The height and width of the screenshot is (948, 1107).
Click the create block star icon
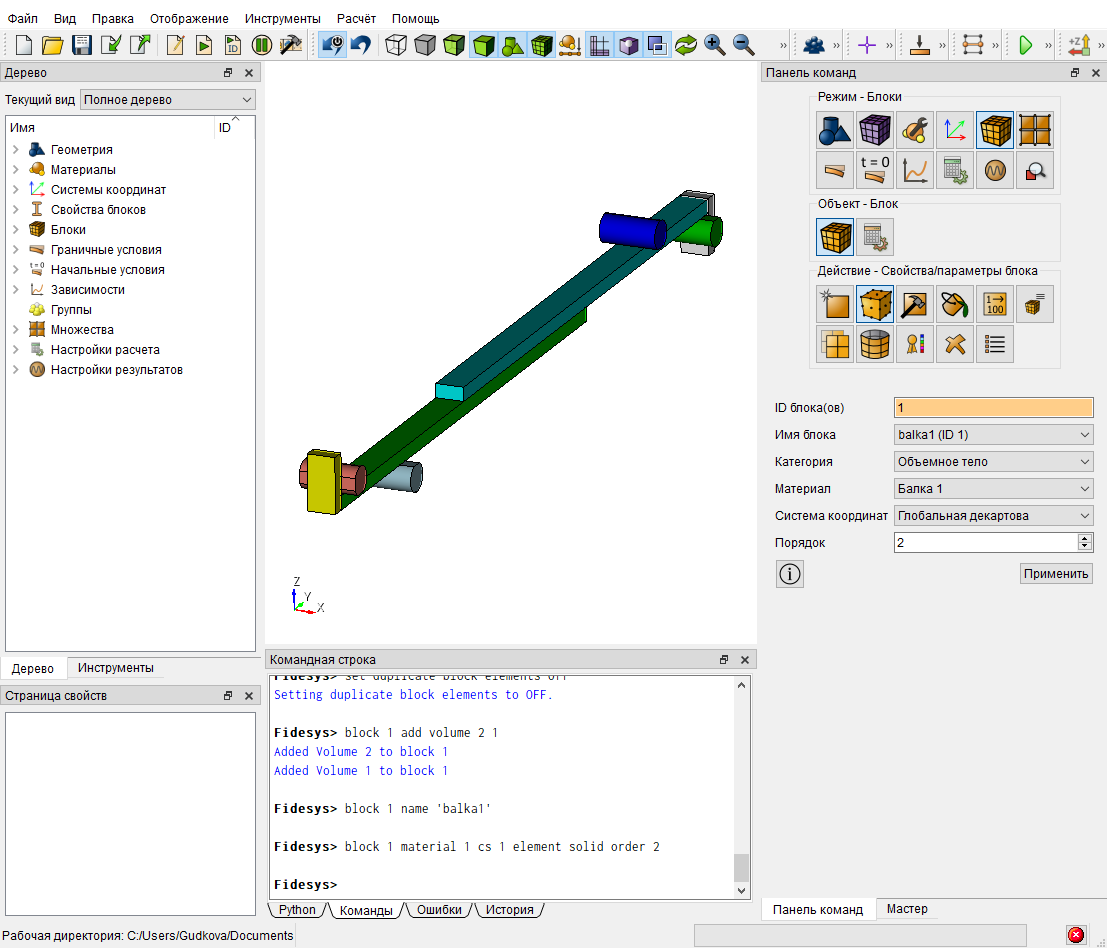click(834, 304)
